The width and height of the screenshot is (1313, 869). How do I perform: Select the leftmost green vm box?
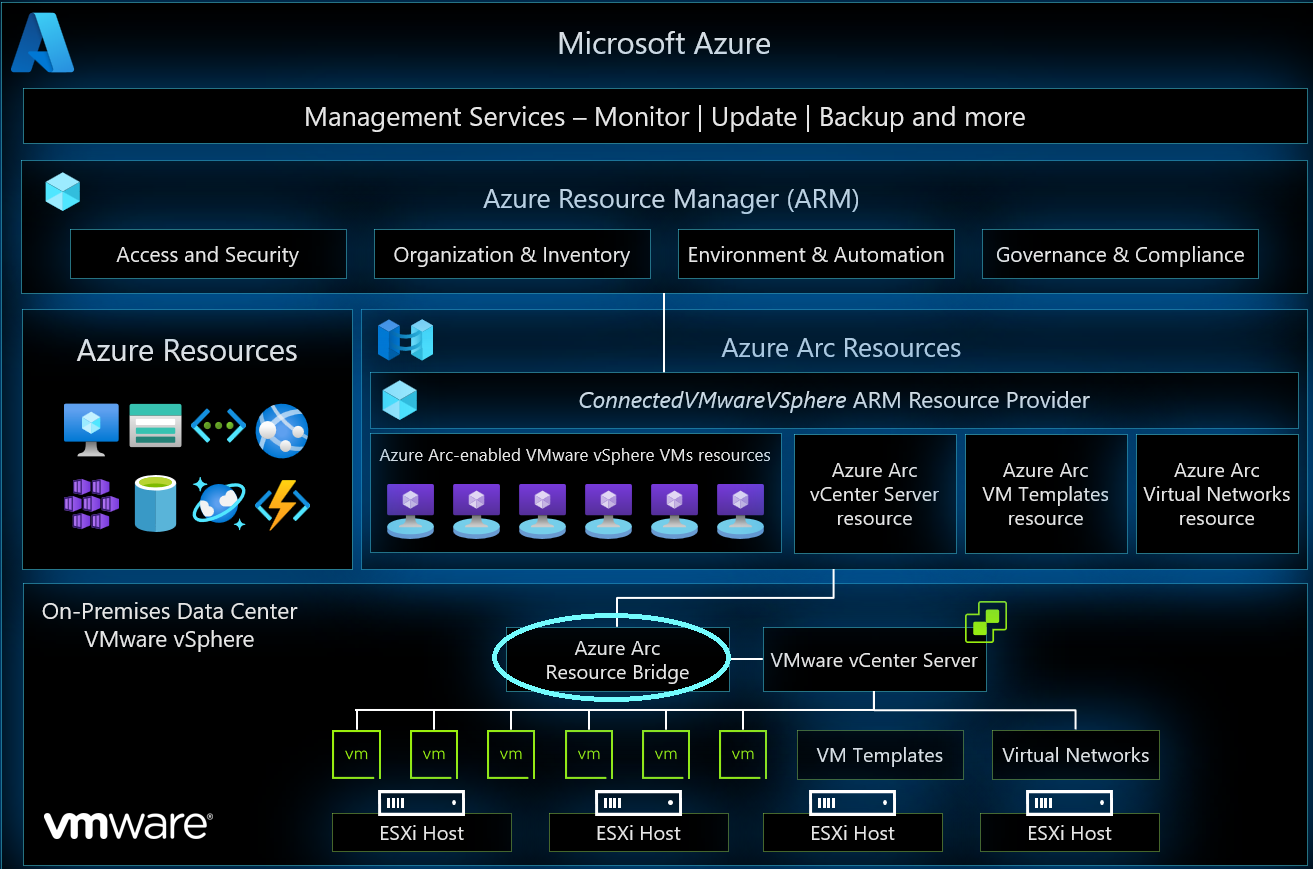pos(356,754)
